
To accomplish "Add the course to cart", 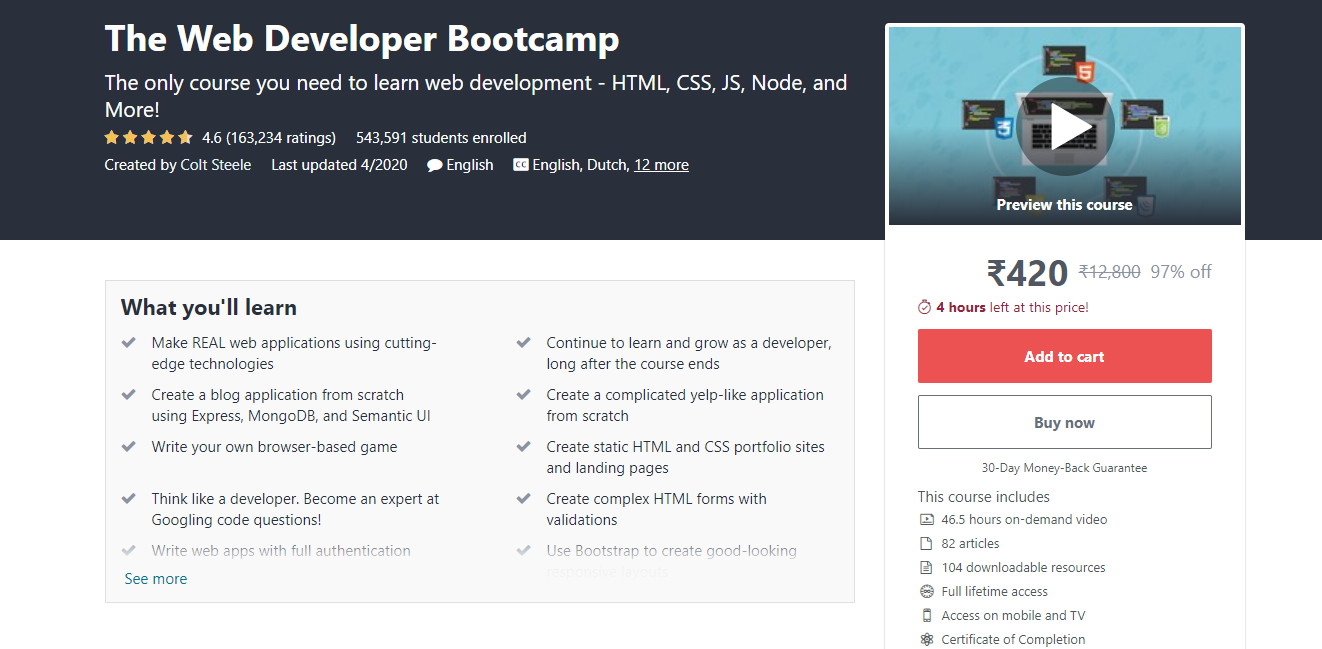I will click(1065, 356).
